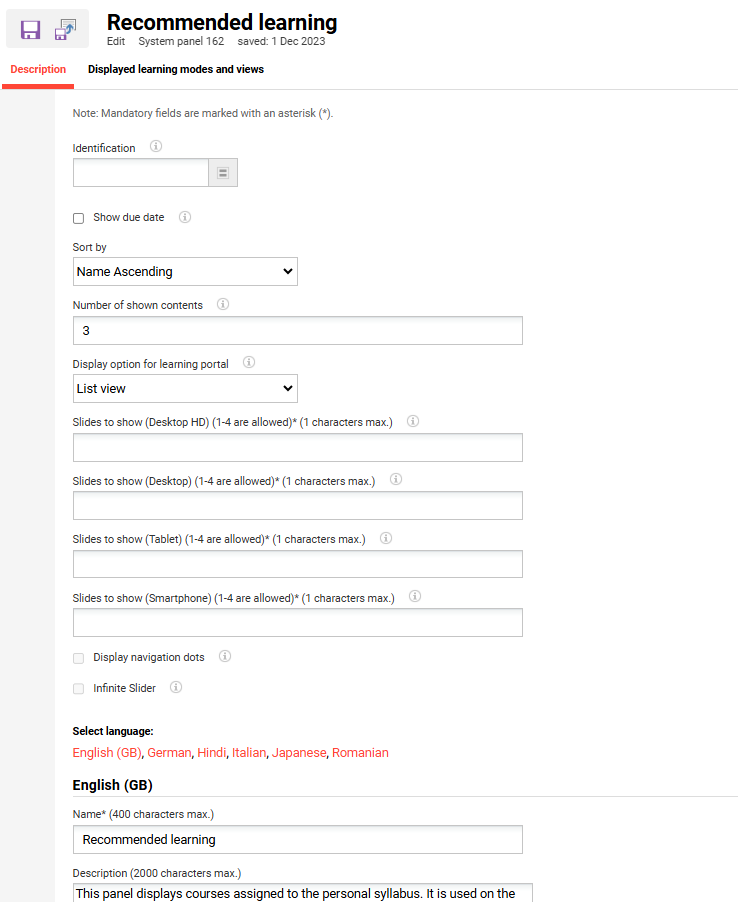Viewport: 738px width, 902px height.
Task: Open info icon for Number of shown contents
Action: [x=223, y=305]
